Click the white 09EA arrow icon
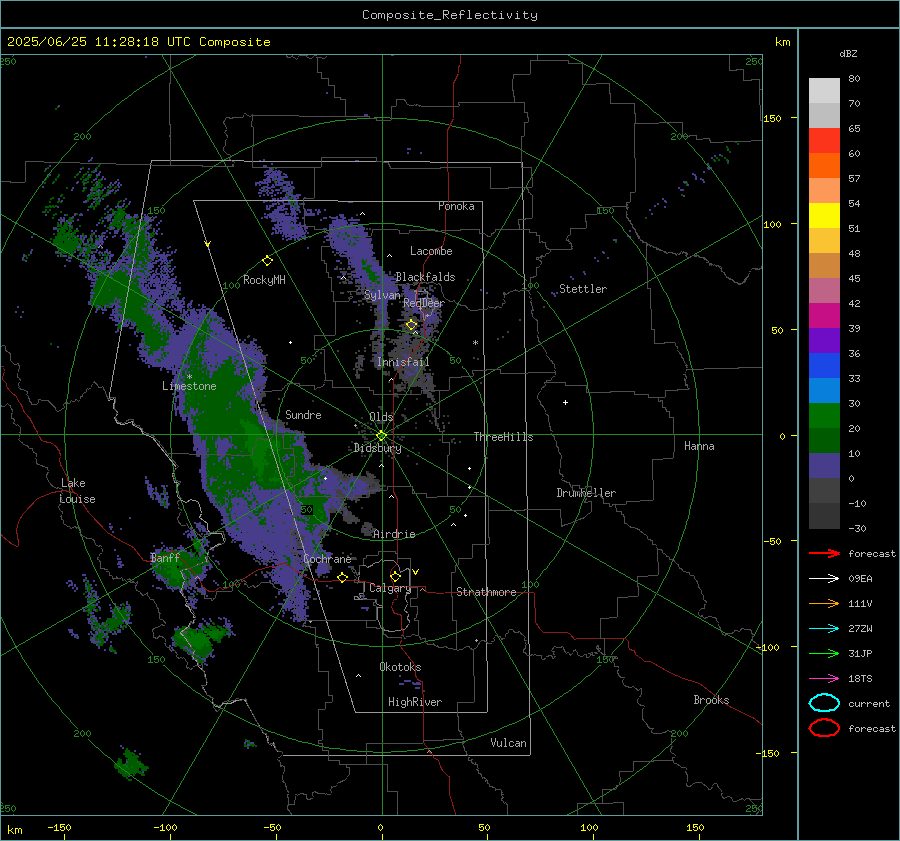 (824, 579)
